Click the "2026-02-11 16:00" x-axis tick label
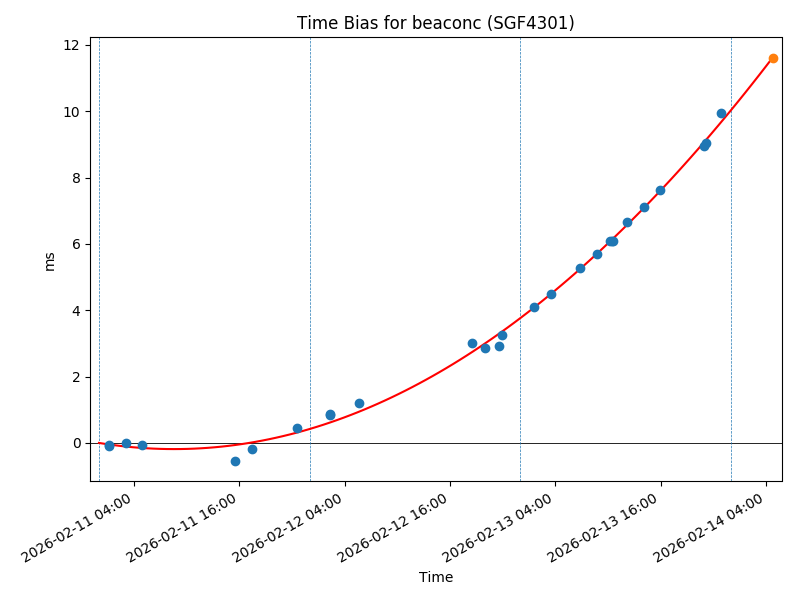The width and height of the screenshot is (800, 600). (x=184, y=526)
